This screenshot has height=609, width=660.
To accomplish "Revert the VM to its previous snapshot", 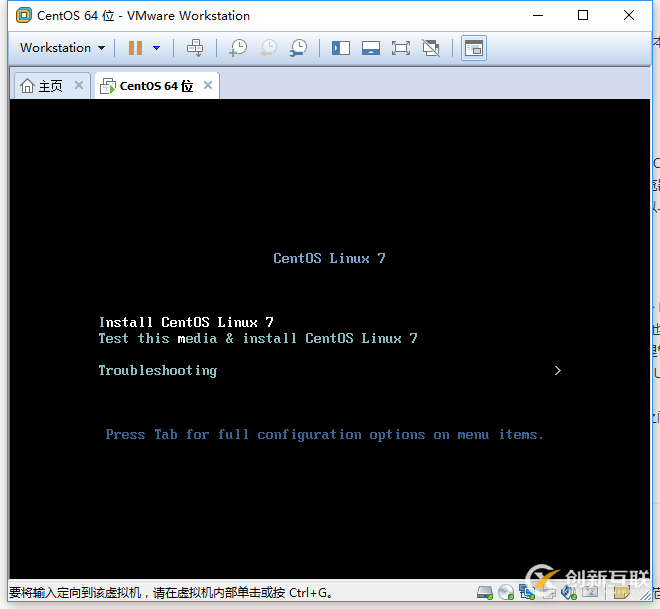I will [x=268, y=48].
